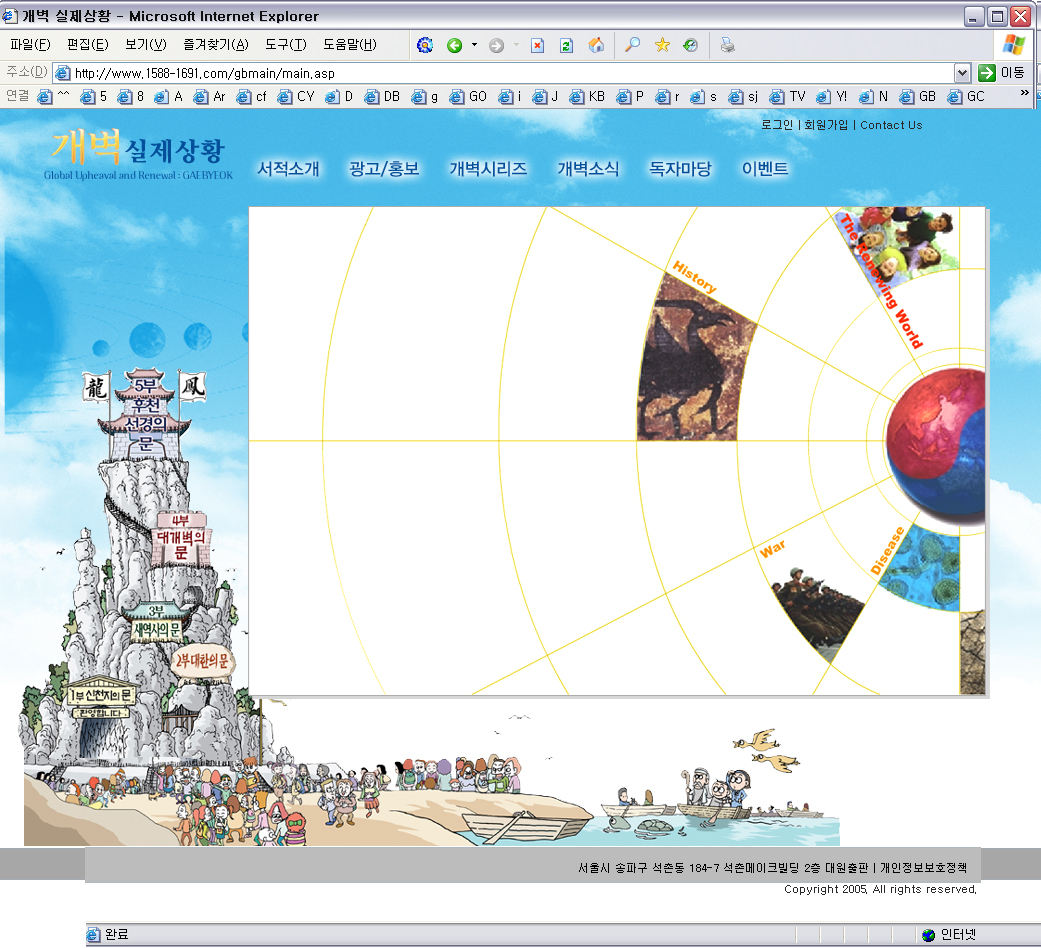Click the 인터넷 zone globe status icon
Viewport: 1041px width, 948px height.
point(929,935)
